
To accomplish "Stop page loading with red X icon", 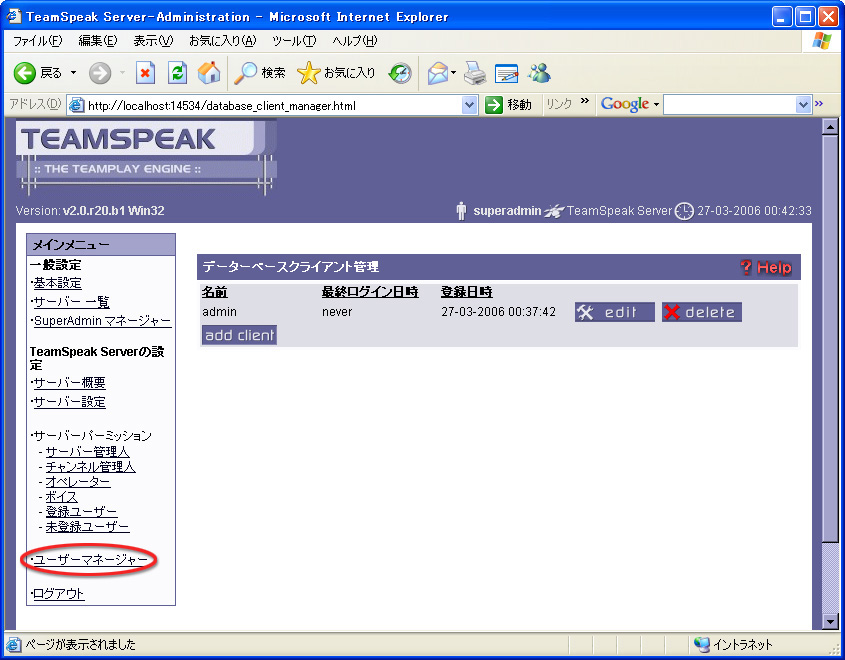I will [x=145, y=73].
